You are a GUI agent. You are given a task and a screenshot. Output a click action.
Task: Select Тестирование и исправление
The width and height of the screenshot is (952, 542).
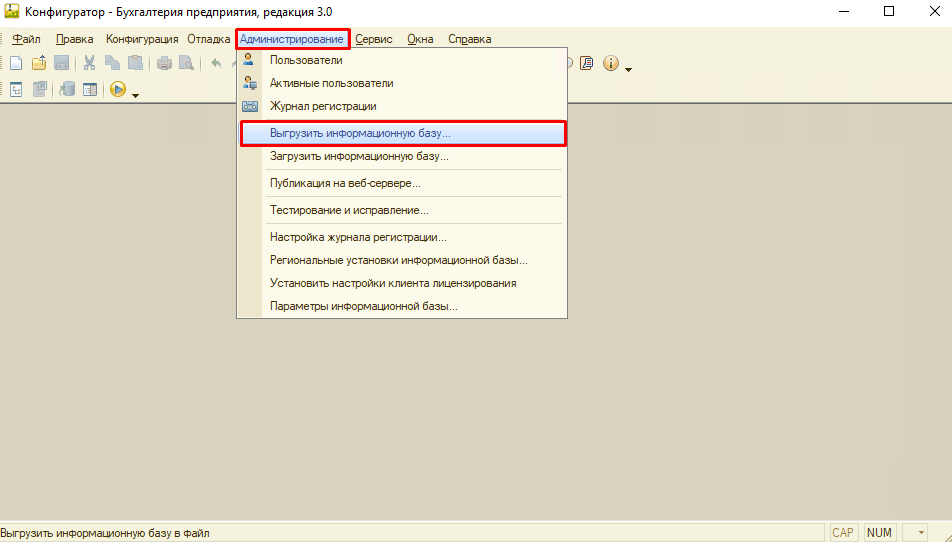(x=402, y=211)
